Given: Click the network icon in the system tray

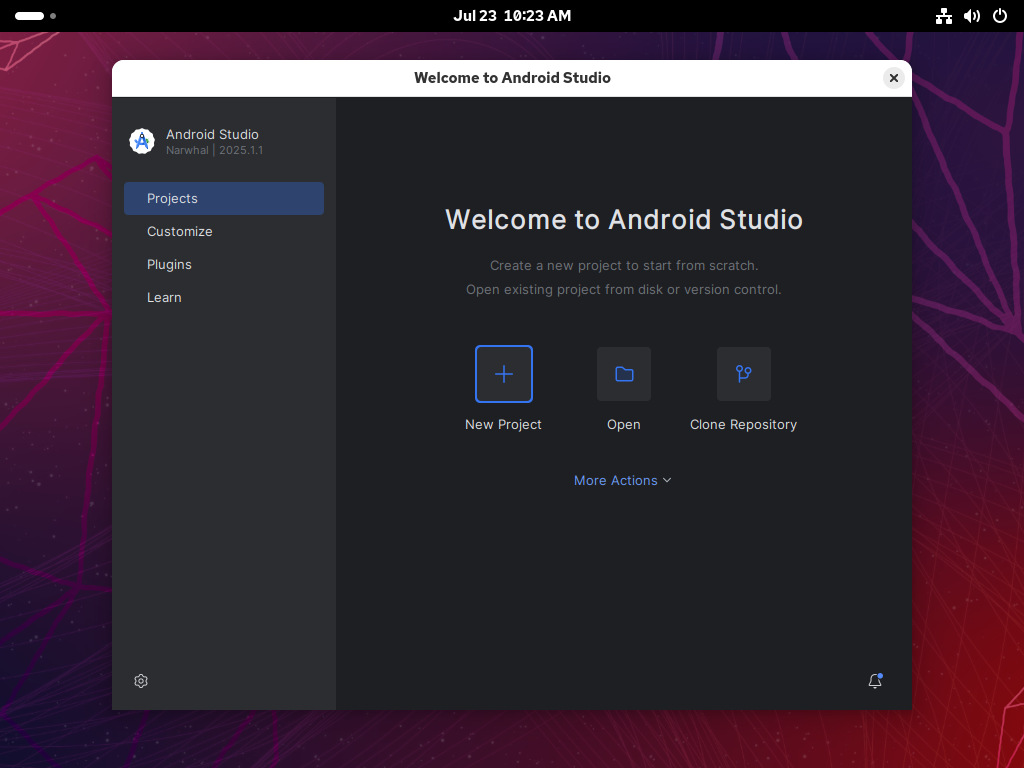Looking at the screenshot, I should pyautogui.click(x=943, y=16).
